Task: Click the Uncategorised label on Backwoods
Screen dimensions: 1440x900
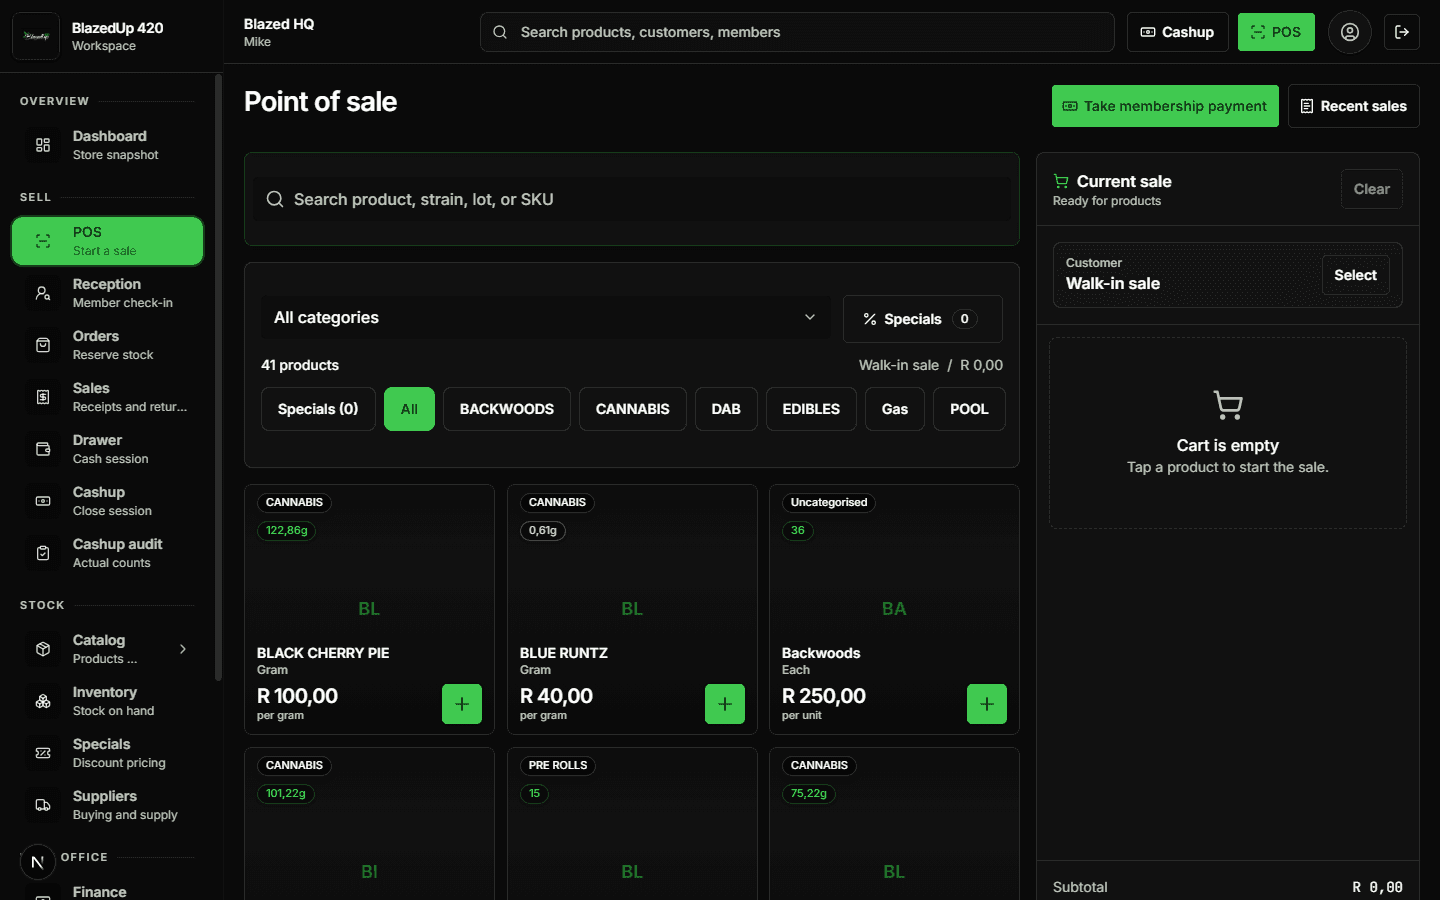Action: [x=829, y=502]
